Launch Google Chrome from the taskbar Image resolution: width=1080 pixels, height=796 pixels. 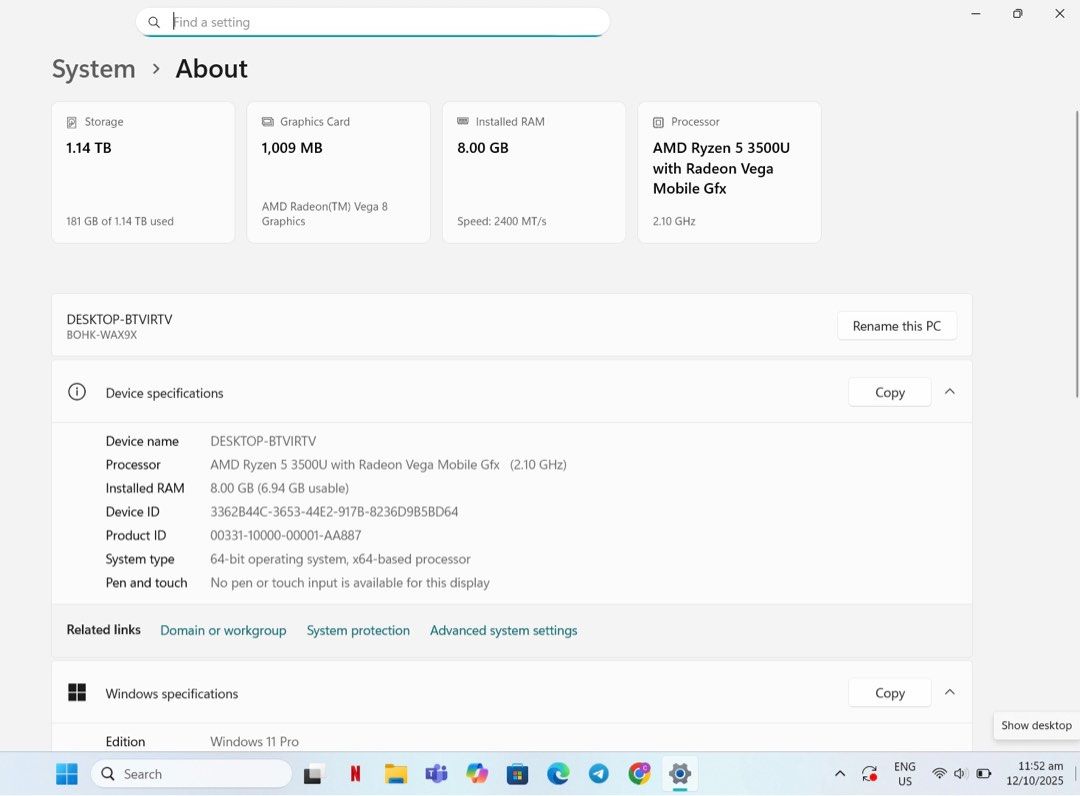639,774
